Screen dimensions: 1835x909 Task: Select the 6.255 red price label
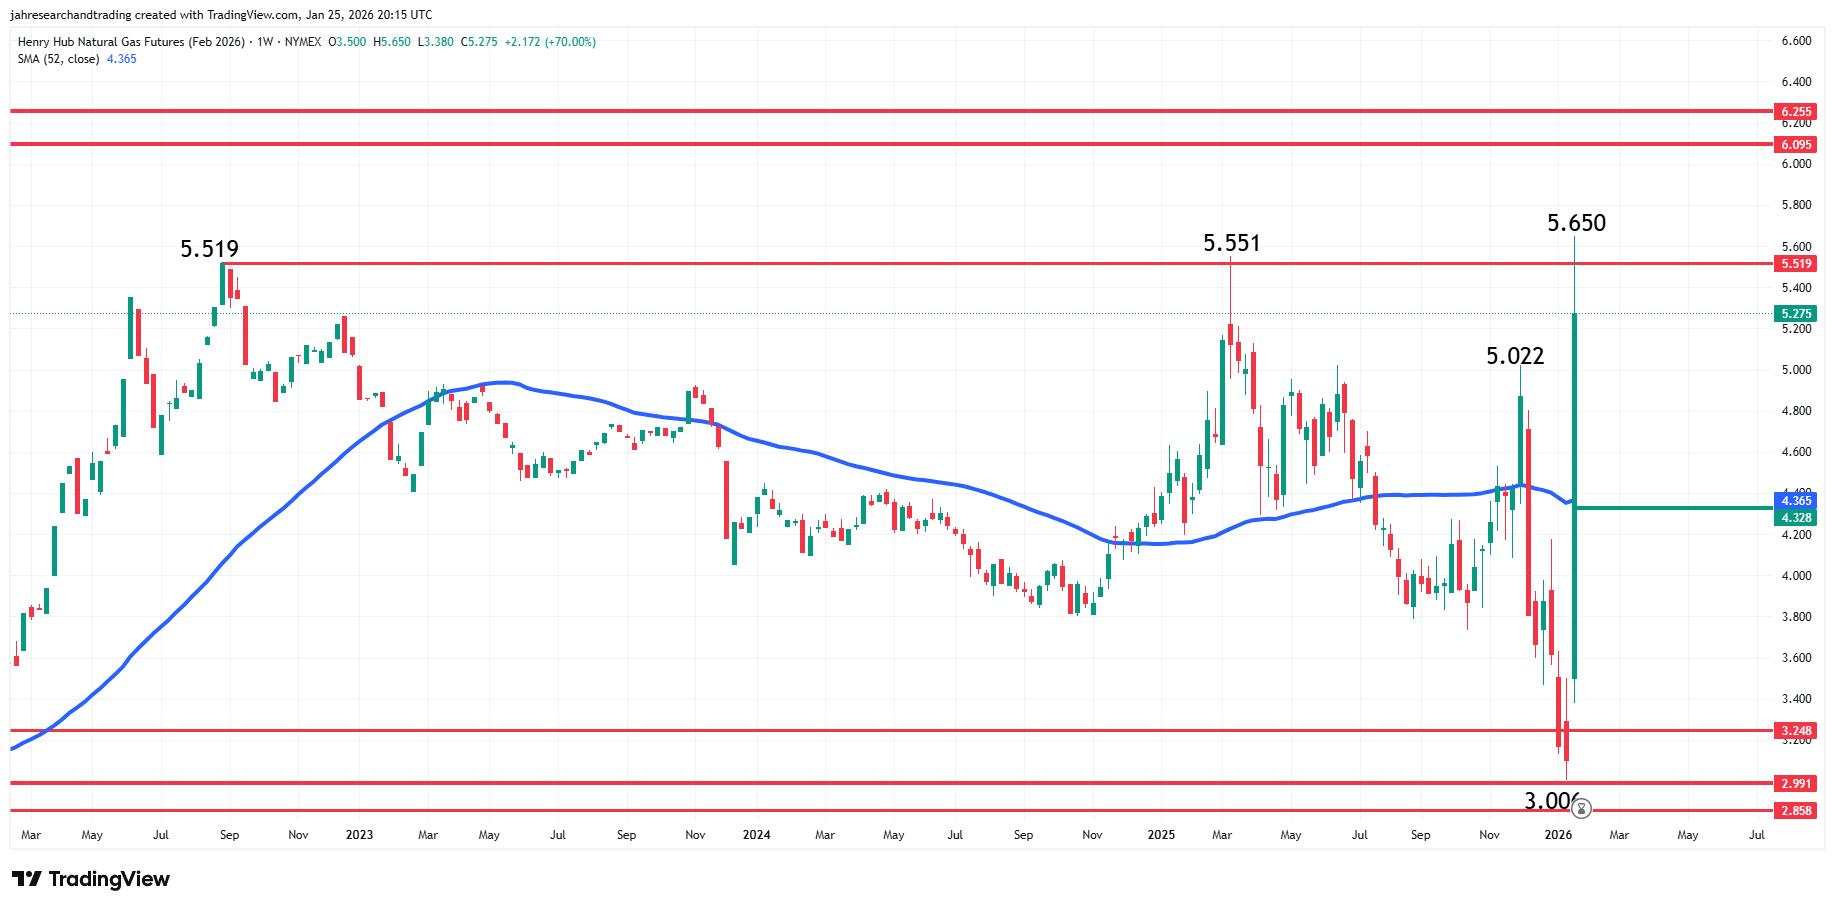(x=1796, y=112)
